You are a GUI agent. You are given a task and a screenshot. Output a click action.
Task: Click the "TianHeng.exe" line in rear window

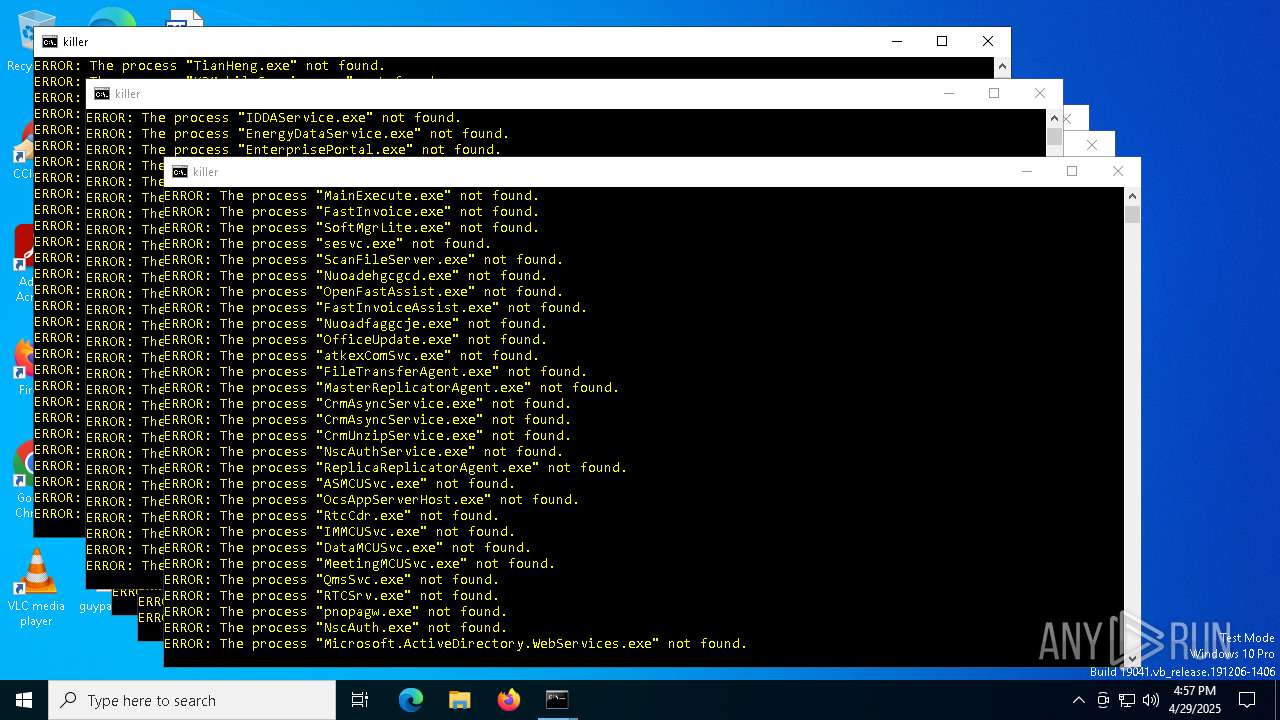tap(210, 66)
